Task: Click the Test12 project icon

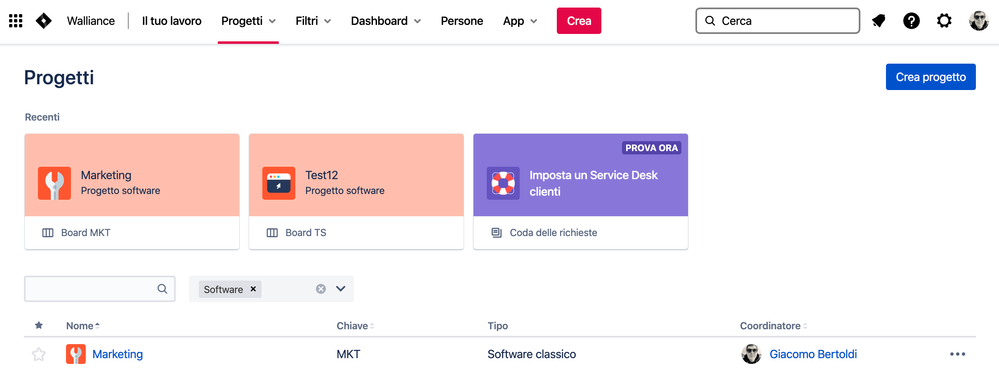Action: tap(278, 183)
